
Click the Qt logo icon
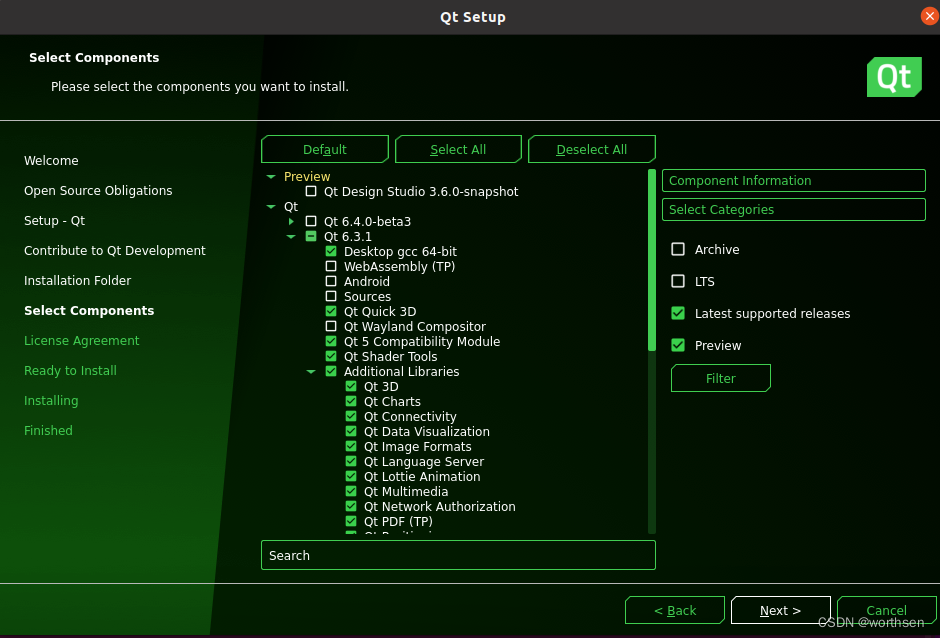[894, 77]
